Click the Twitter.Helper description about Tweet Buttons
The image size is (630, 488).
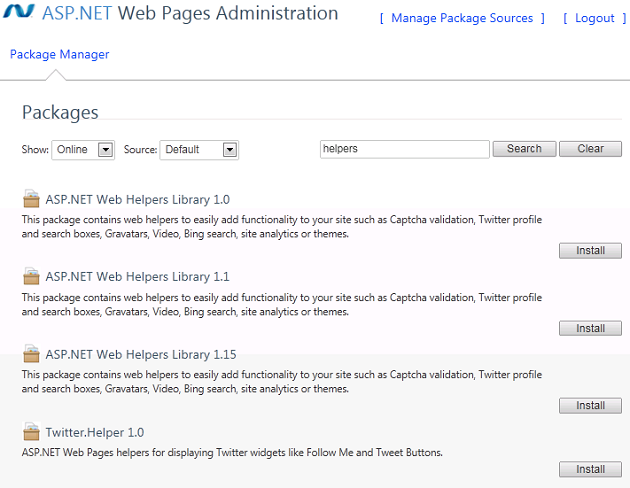pos(232,453)
